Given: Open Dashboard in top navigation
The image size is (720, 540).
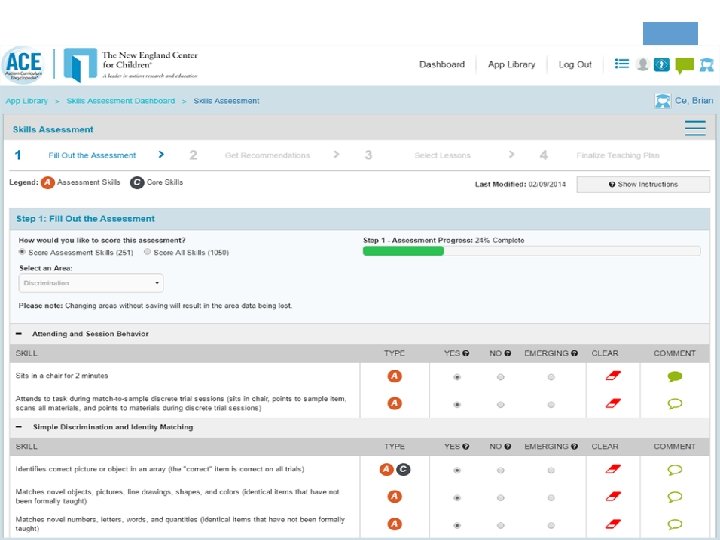Looking at the screenshot, I should tap(442, 64).
